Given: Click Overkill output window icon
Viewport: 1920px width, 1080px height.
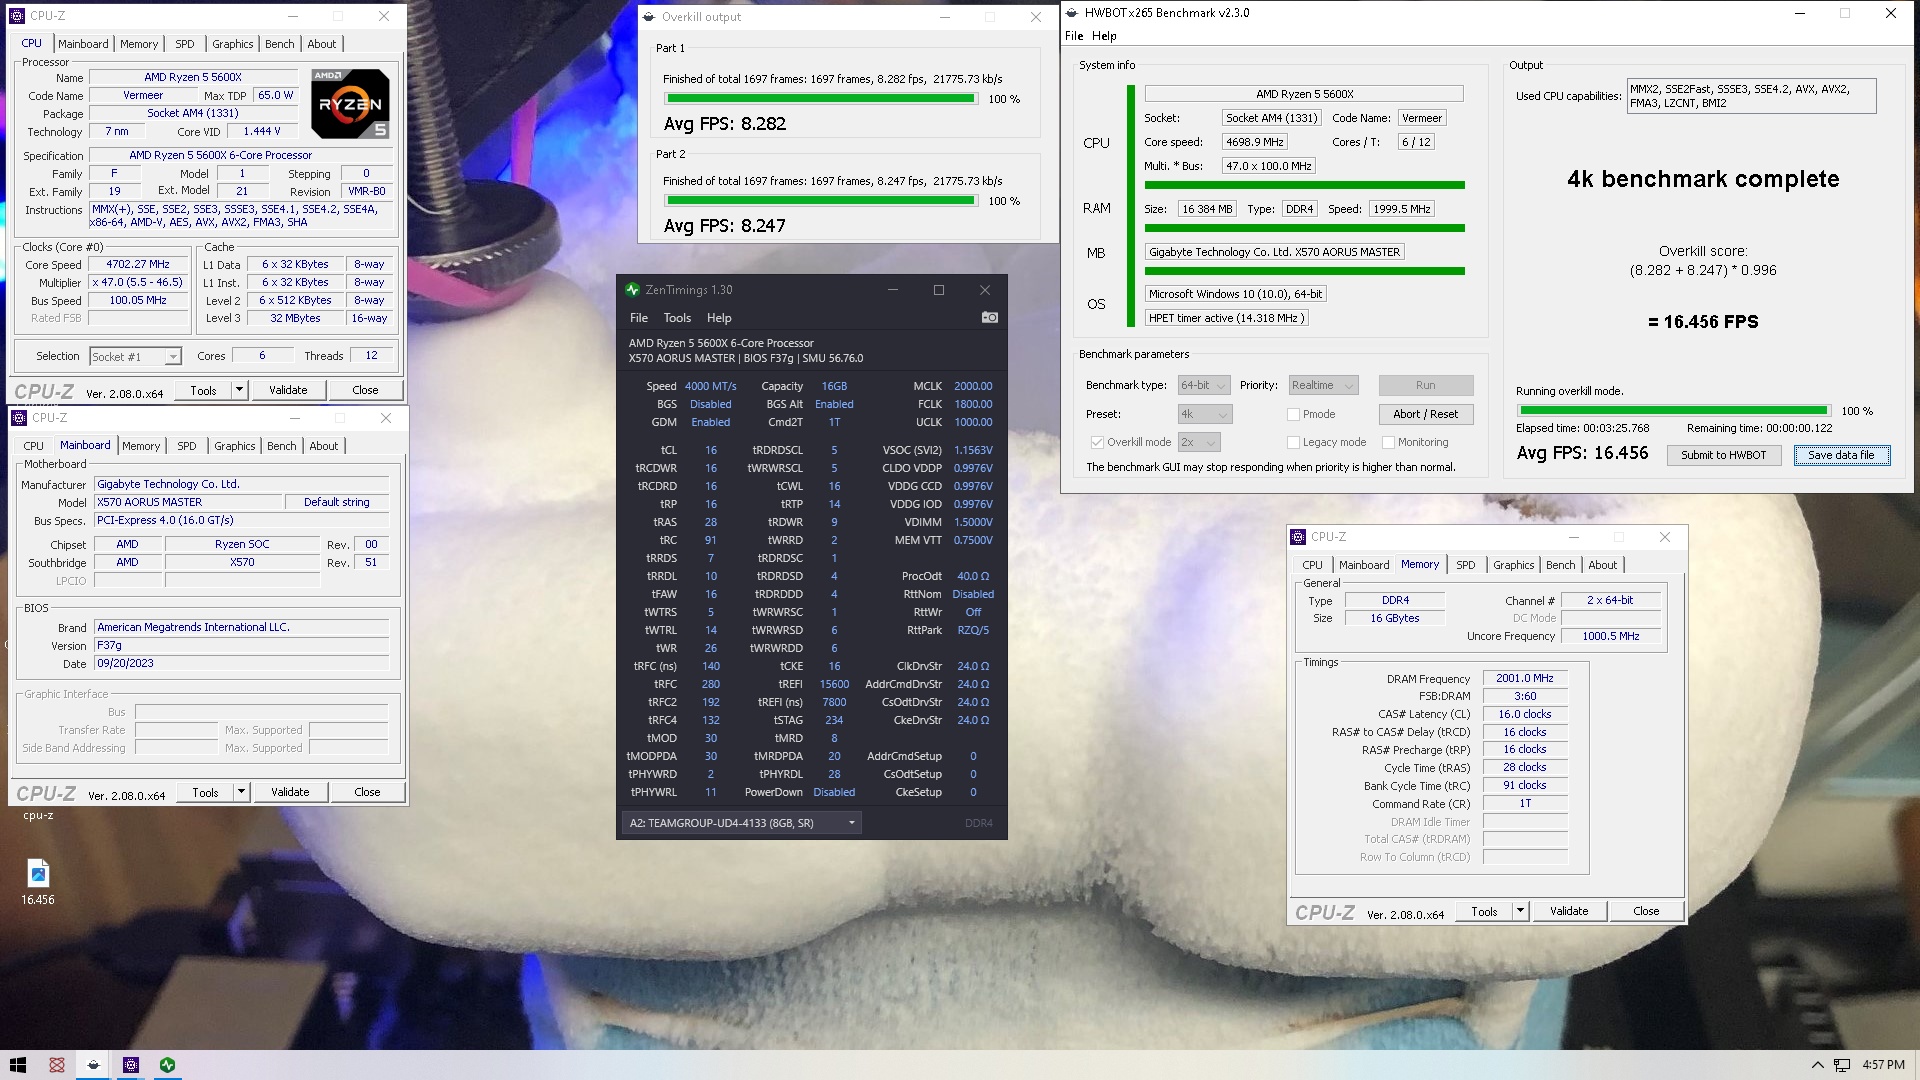Looking at the screenshot, I should (x=650, y=17).
